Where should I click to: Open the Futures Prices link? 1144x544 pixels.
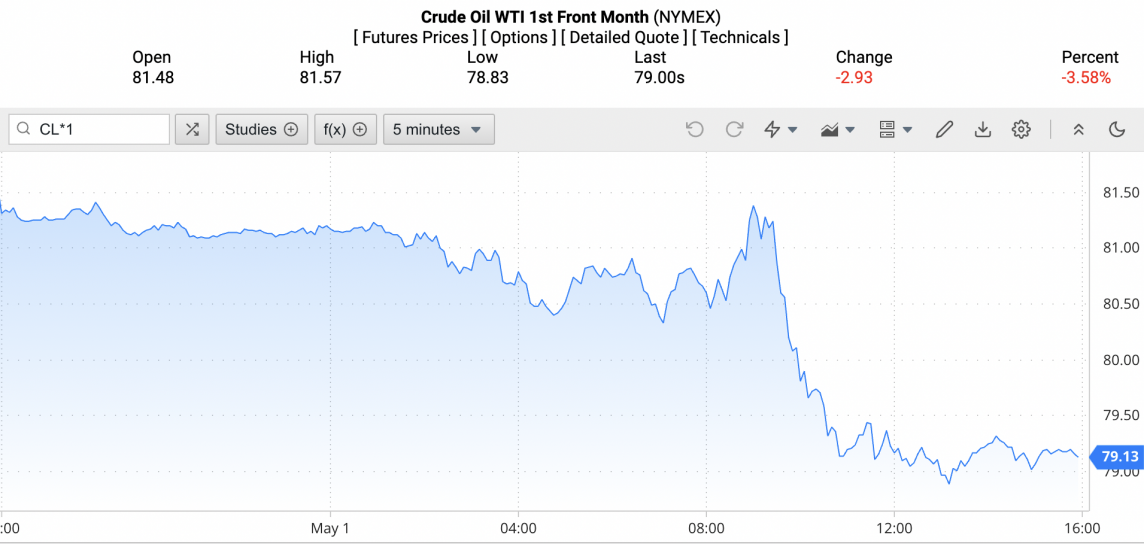[x=415, y=37]
